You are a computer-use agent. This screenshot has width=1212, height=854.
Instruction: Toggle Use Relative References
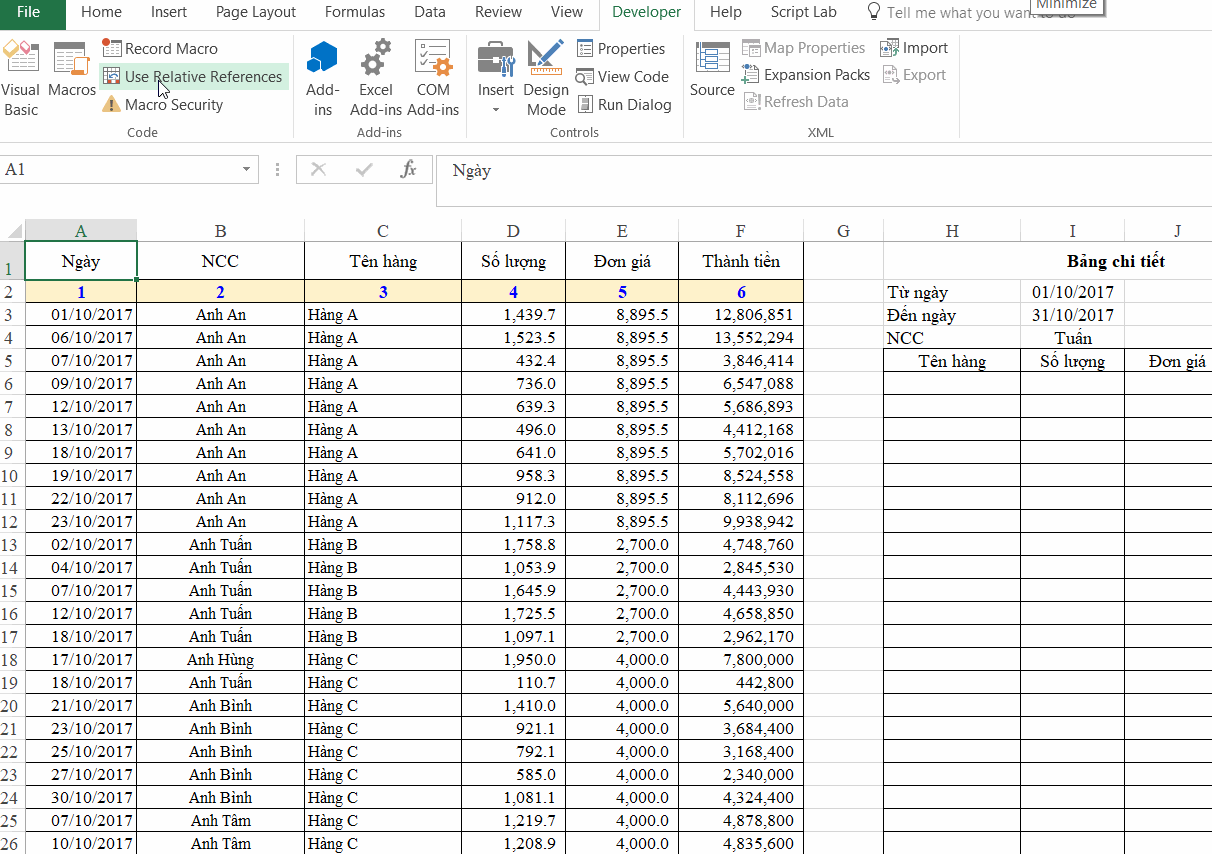pyautogui.click(x=193, y=77)
